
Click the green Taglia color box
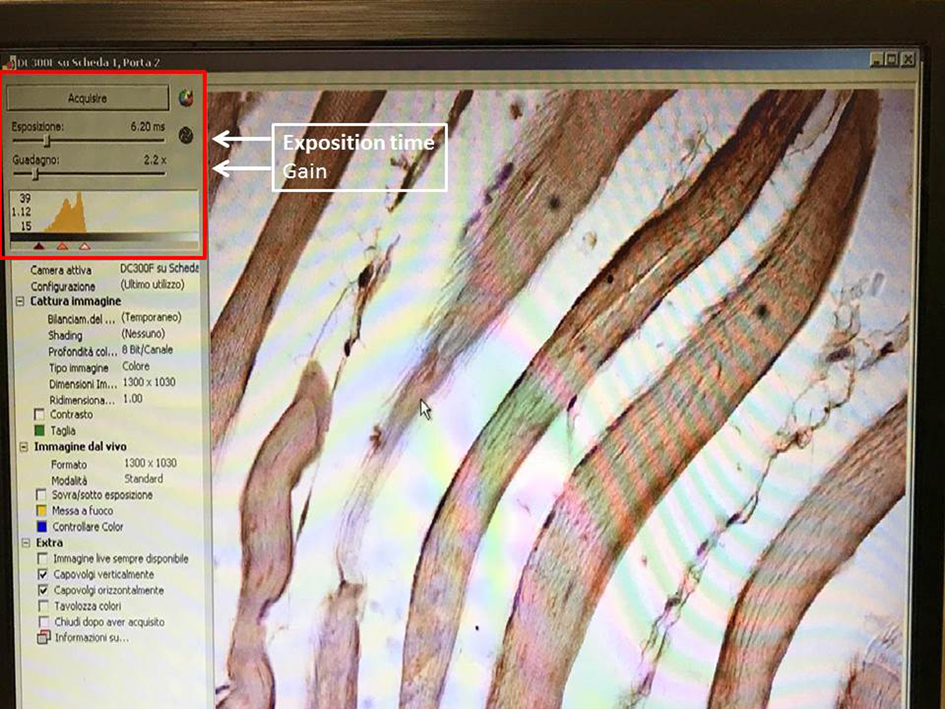point(40,430)
